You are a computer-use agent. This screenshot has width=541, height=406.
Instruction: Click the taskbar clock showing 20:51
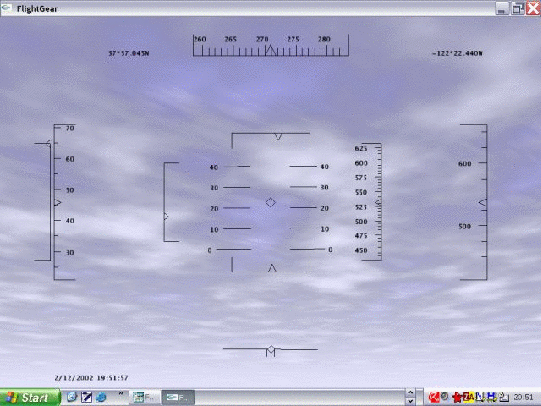pyautogui.click(x=523, y=398)
